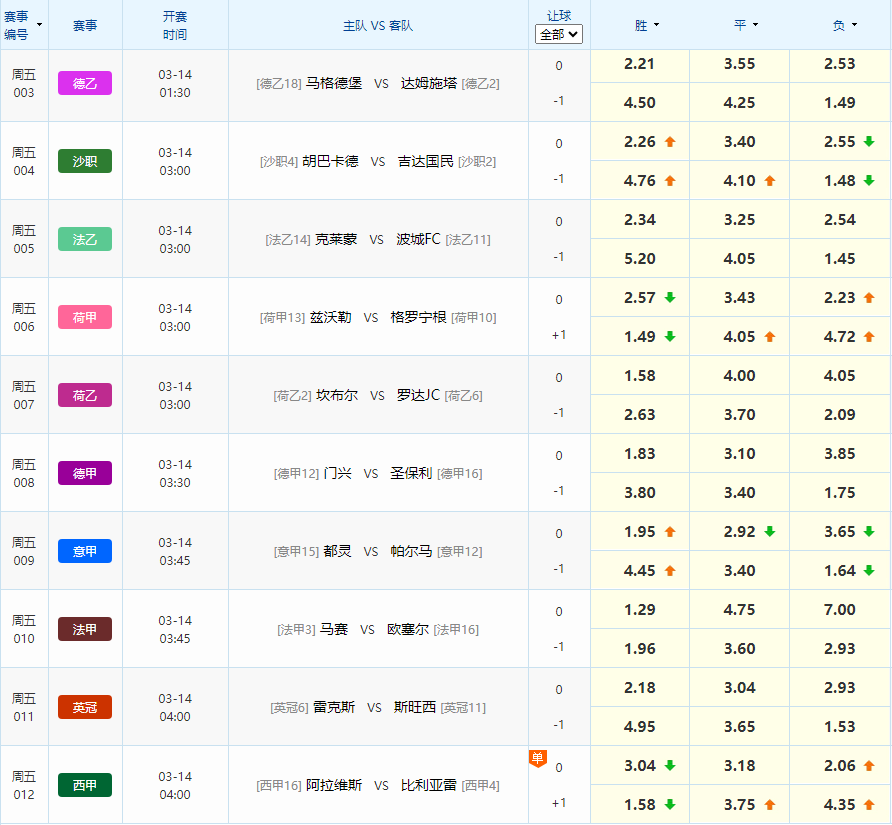Viewport: 892px width, 825px height.
Task: Click the 德甲 league badge
Action: [84, 473]
